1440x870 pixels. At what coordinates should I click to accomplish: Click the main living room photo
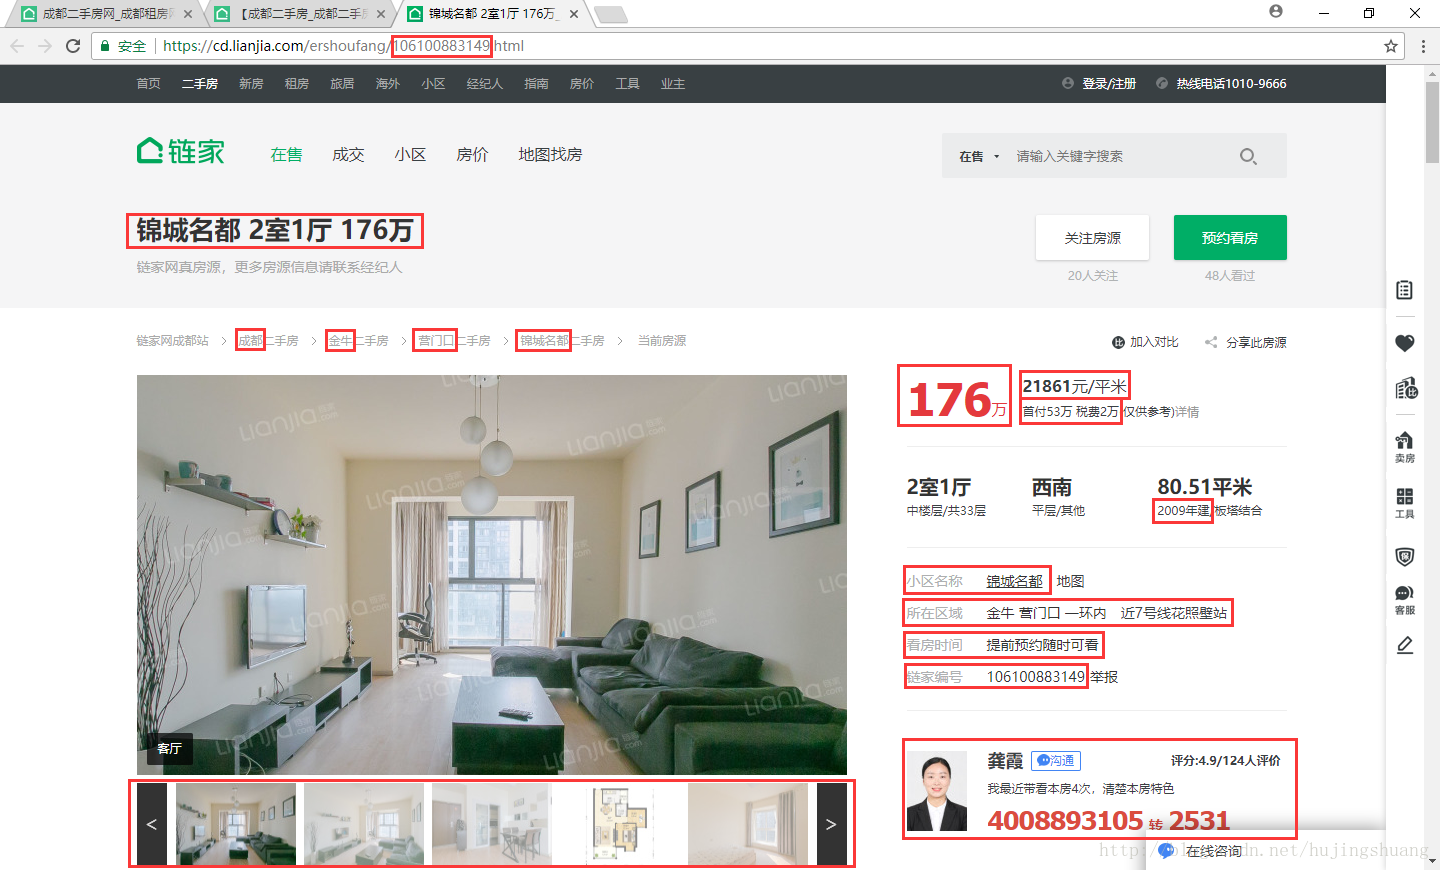click(x=492, y=575)
